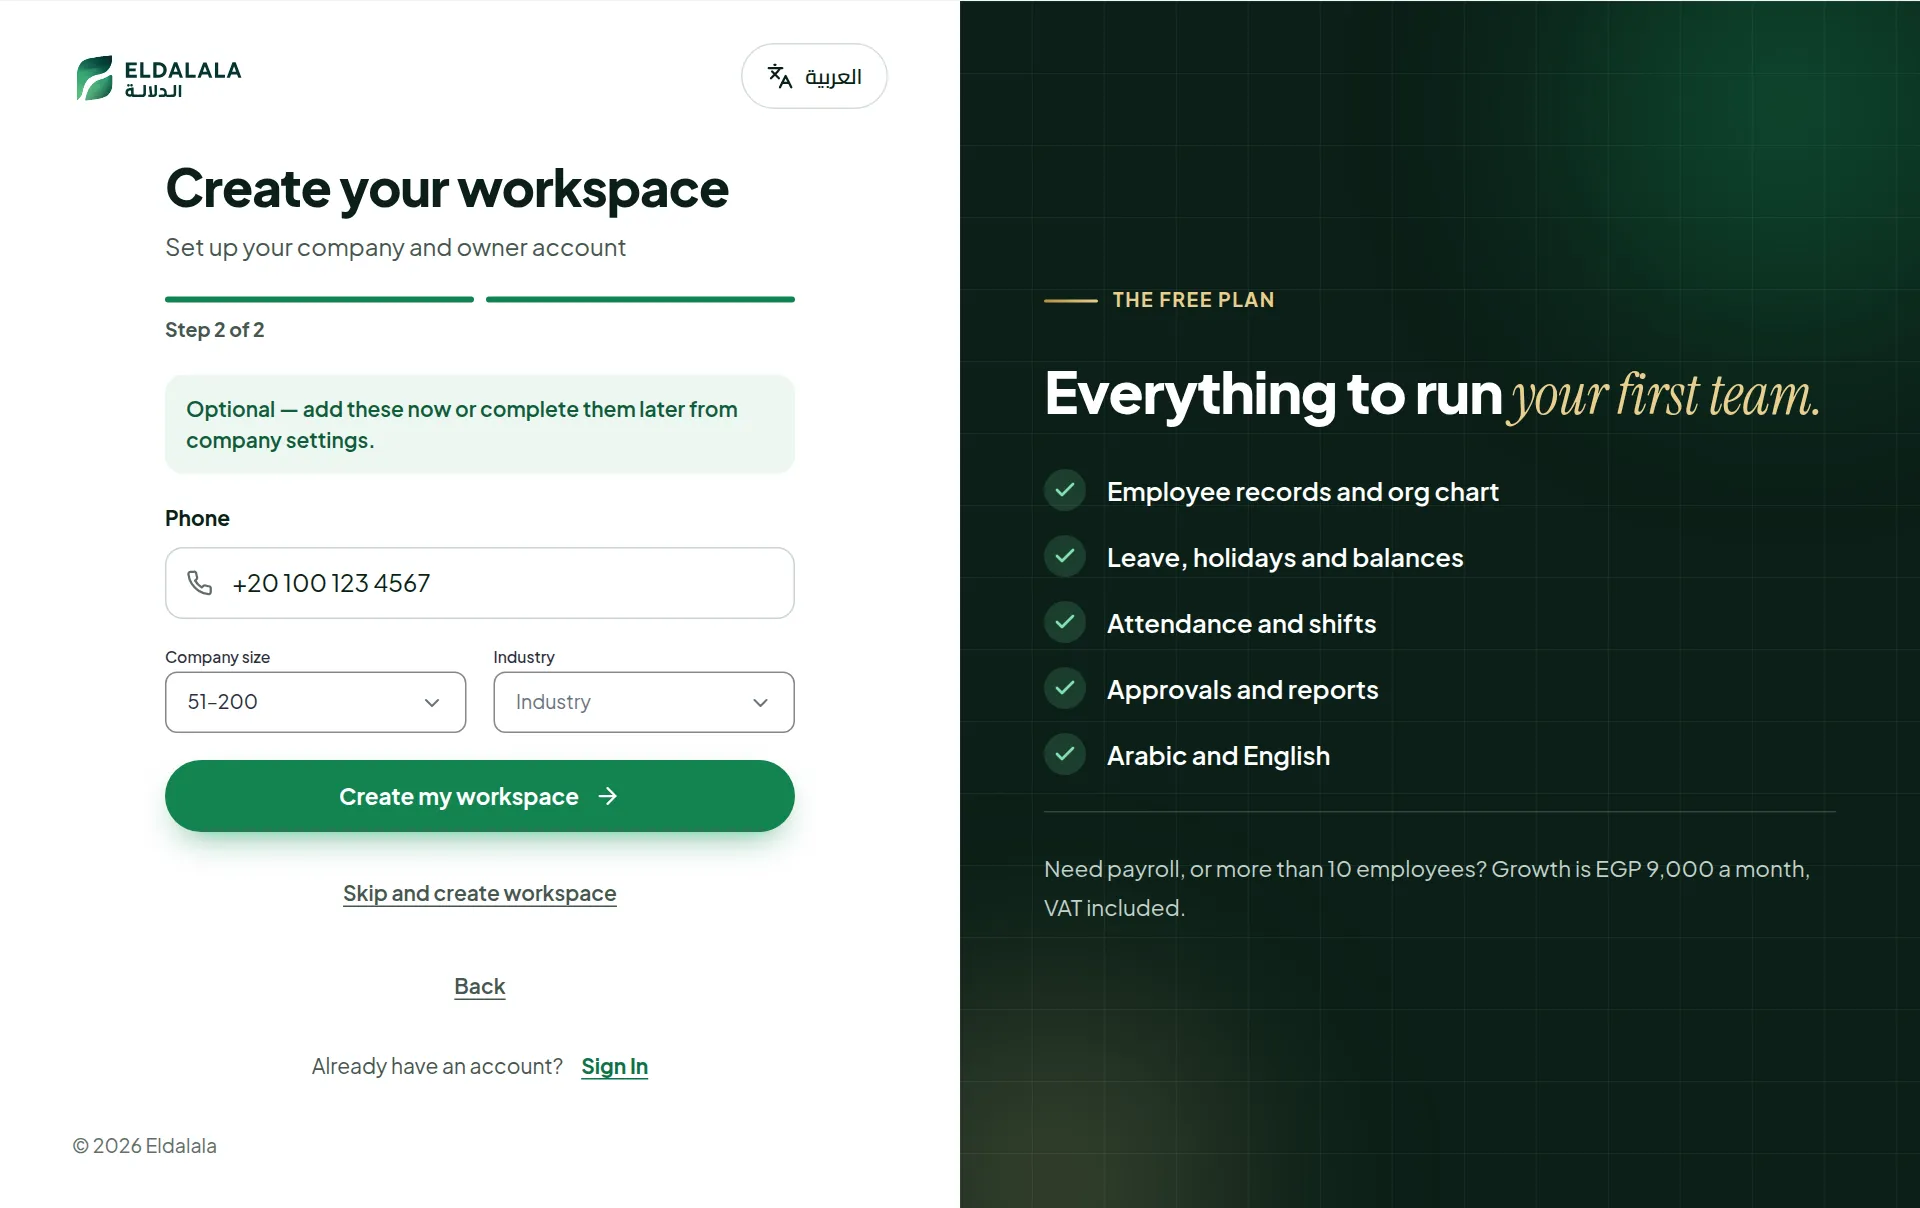This screenshot has height=1208, width=1920.
Task: Click 'Approvals and reports' text
Action: [1242, 690]
